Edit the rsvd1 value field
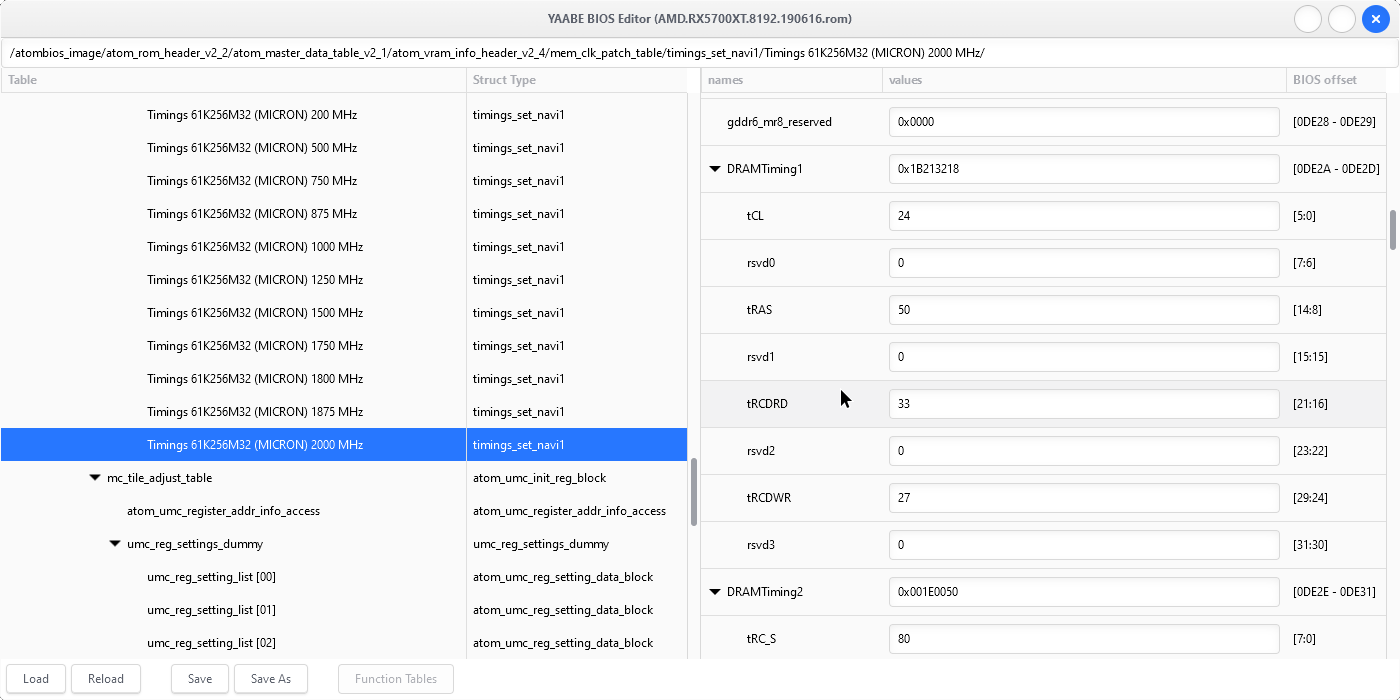Viewport: 1400px width, 700px height. click(1084, 357)
